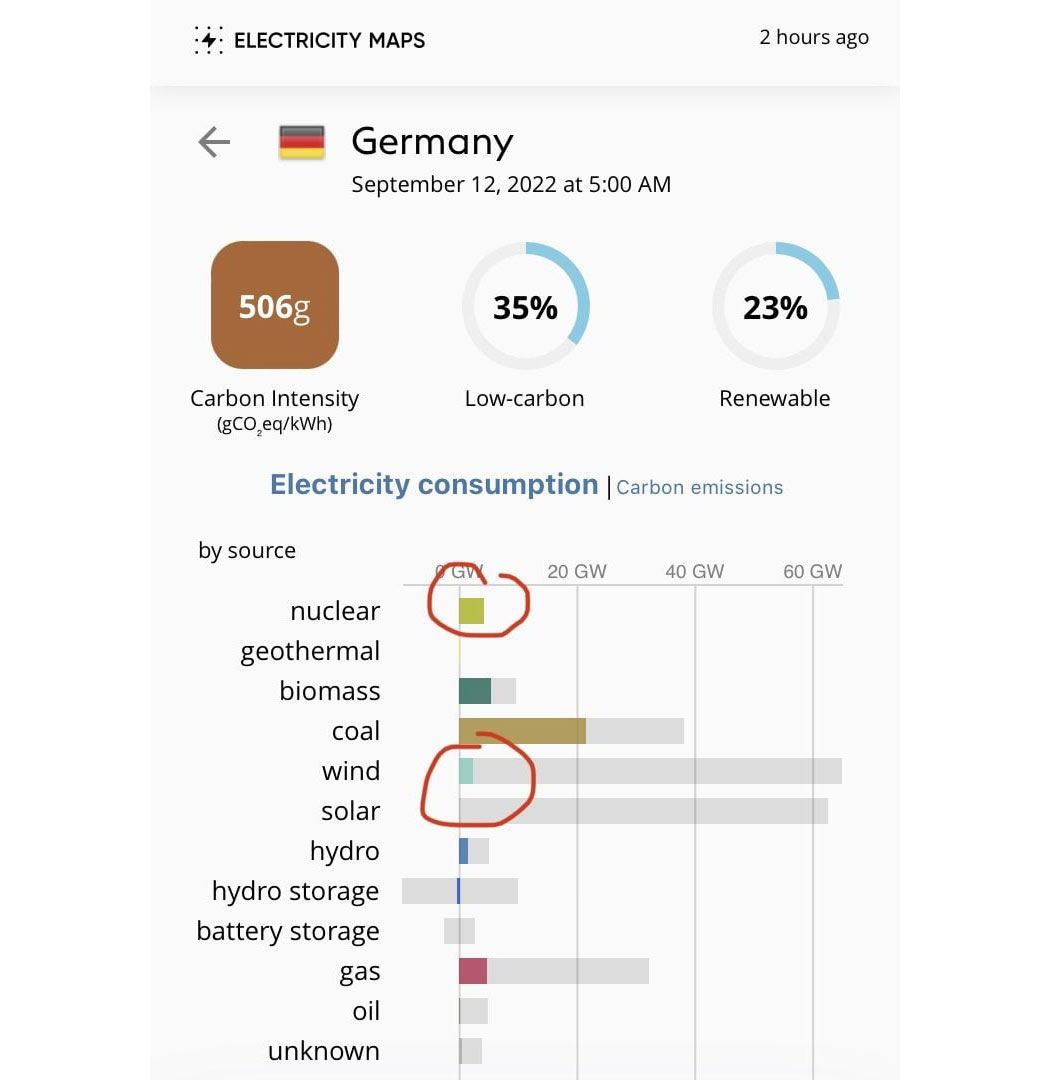Click the Germany country title
Viewport: 1050px width, 1080px height.
(433, 142)
